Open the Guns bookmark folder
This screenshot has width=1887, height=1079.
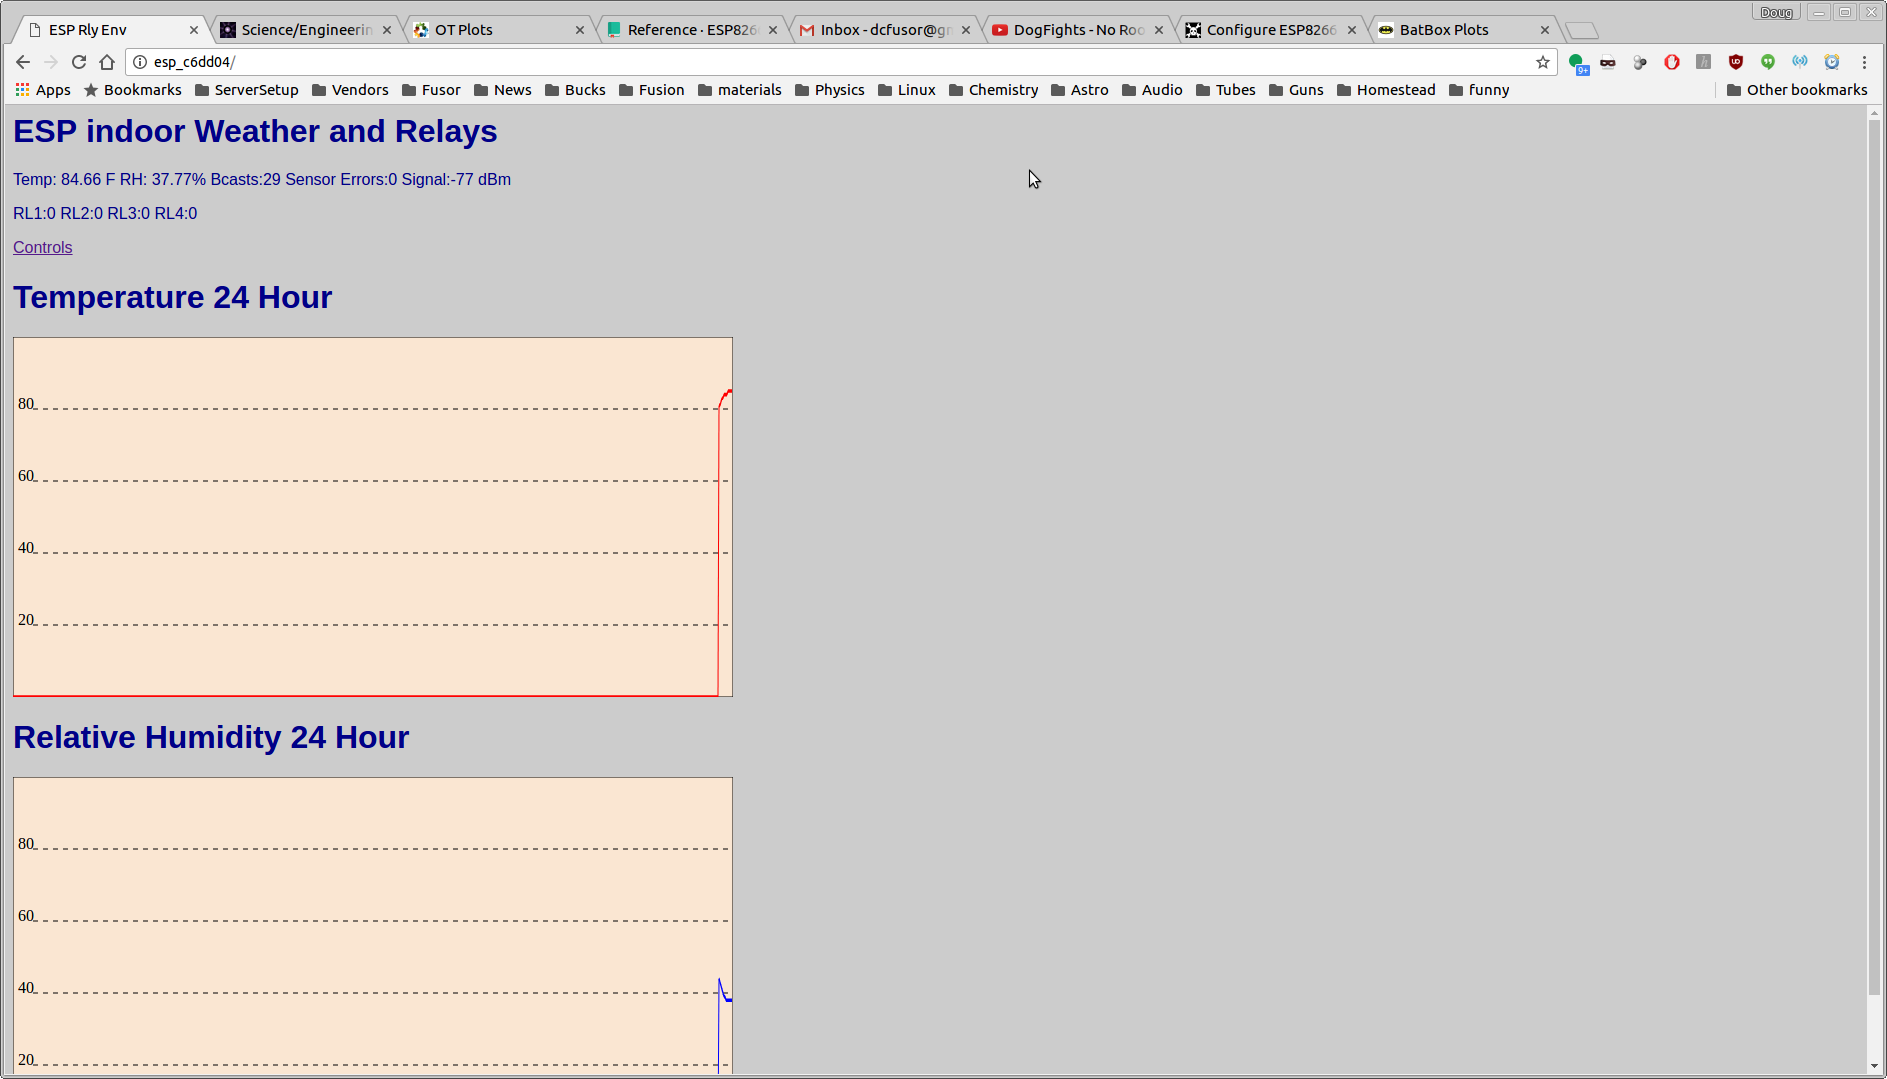tap(1296, 90)
